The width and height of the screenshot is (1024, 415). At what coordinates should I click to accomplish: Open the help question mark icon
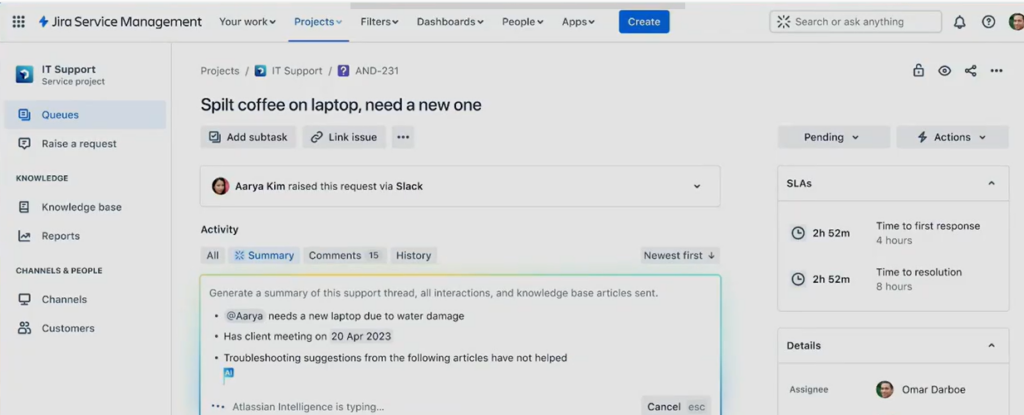click(x=989, y=22)
